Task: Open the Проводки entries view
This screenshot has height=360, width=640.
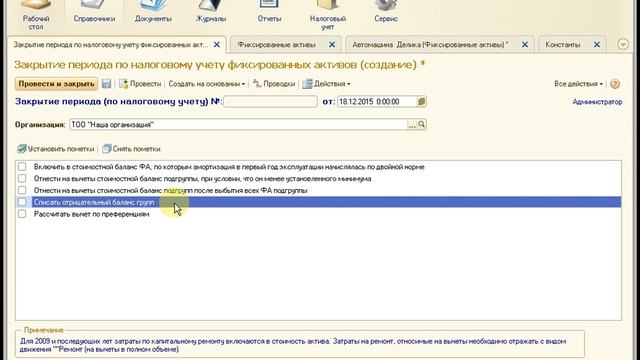Action: tap(274, 84)
